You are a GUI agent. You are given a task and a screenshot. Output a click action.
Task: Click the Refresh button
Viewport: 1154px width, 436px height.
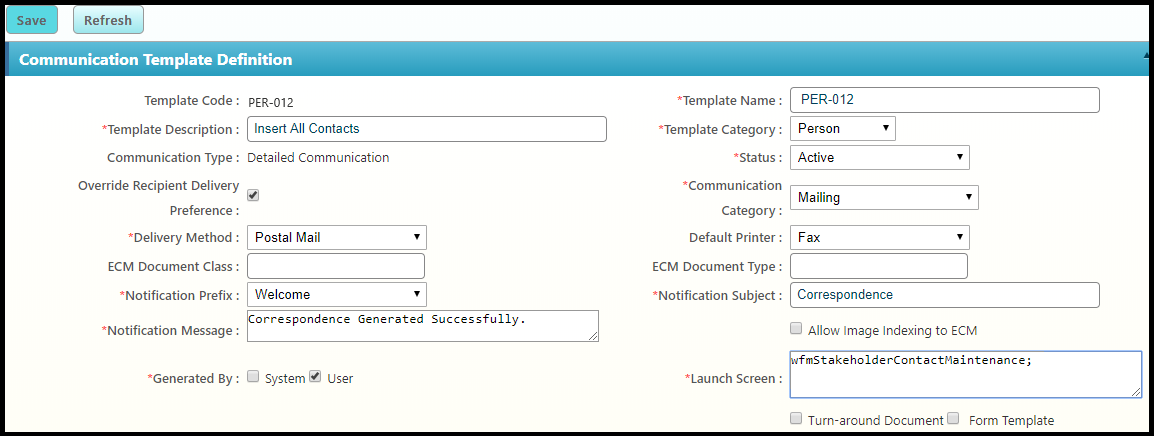tap(108, 20)
